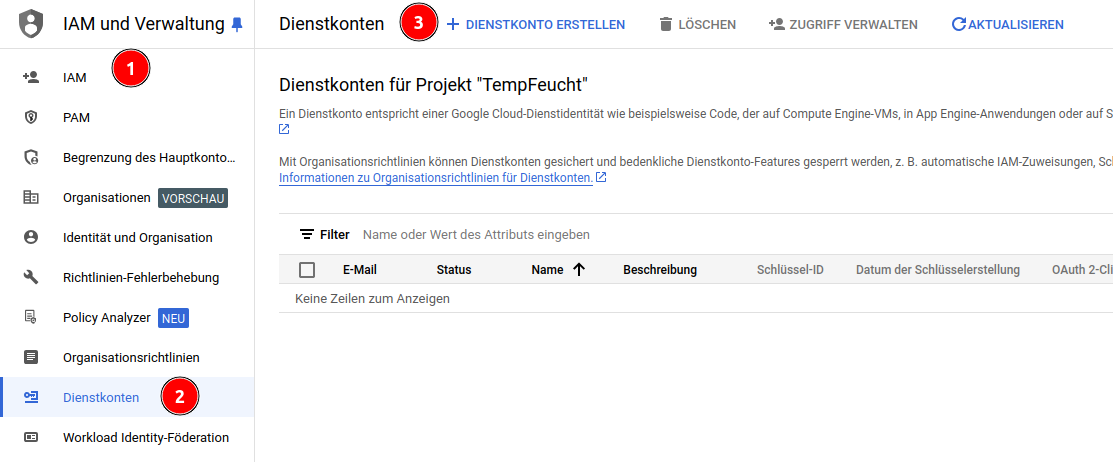The height and width of the screenshot is (462, 1113).
Task: Click the Identität und Organisation person icon
Action: [31, 237]
